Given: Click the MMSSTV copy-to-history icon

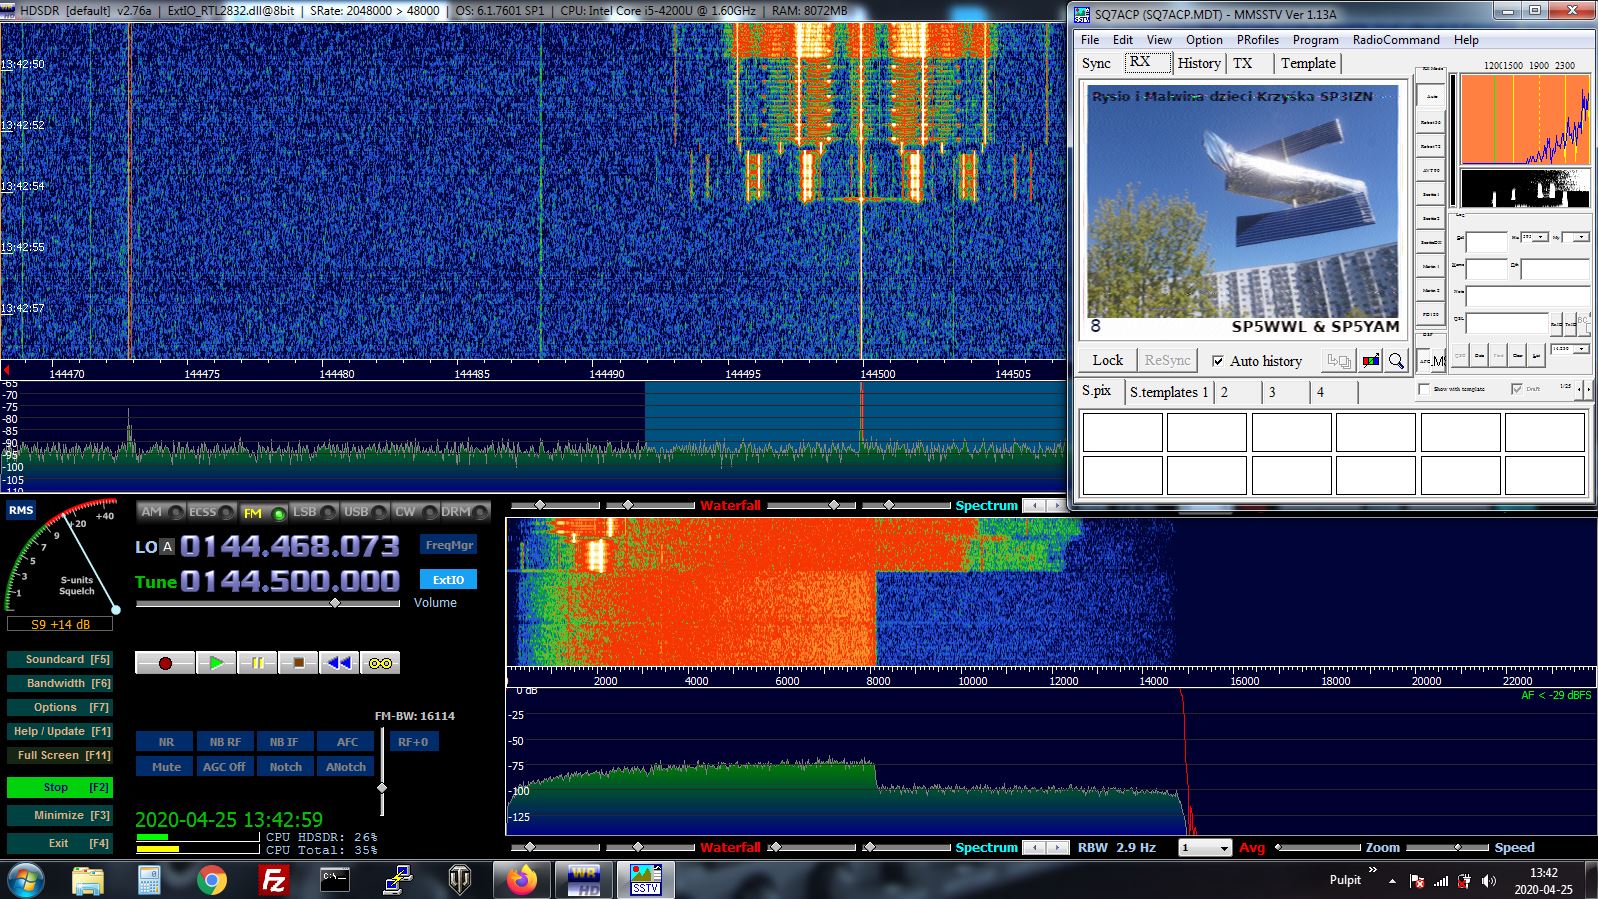Looking at the screenshot, I should pos(1339,360).
